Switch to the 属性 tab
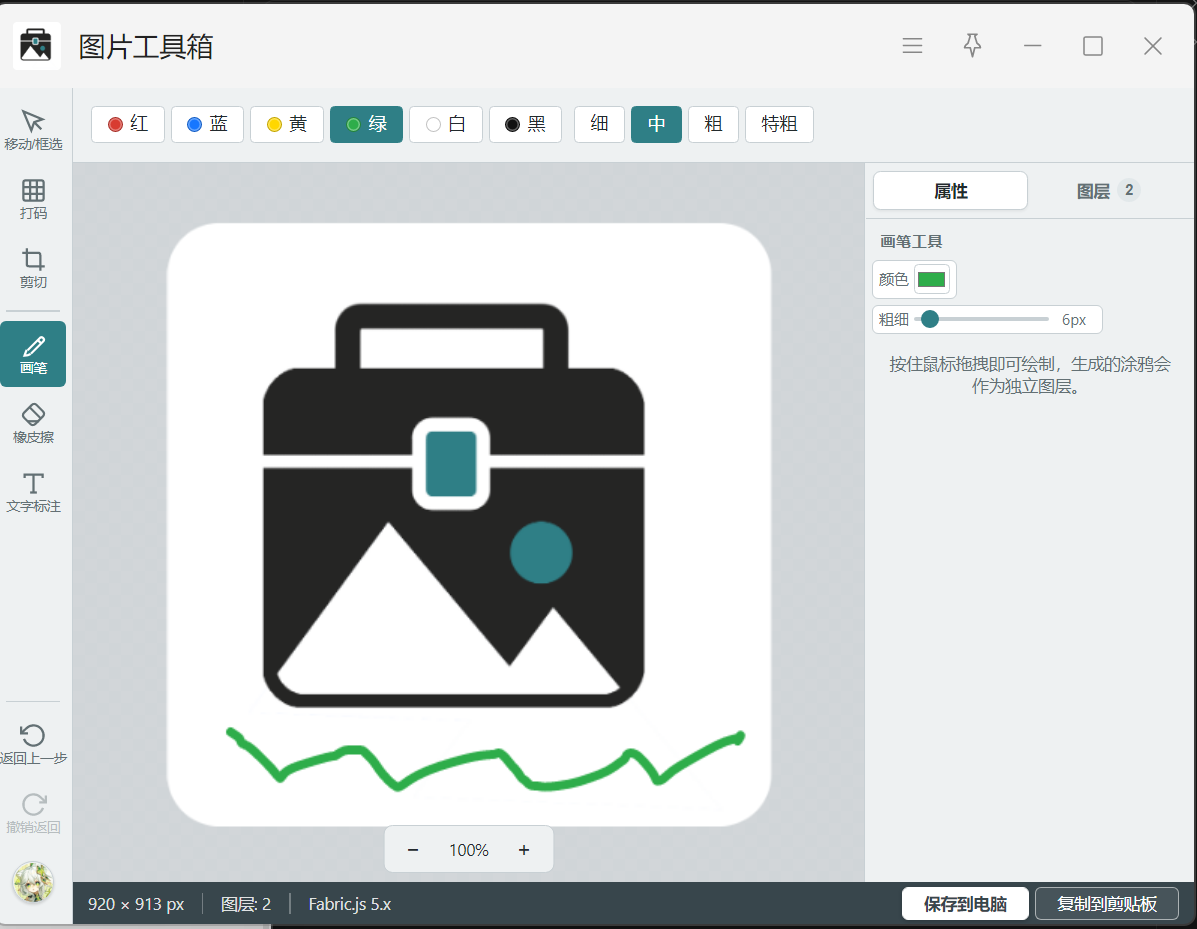Image resolution: width=1197 pixels, height=929 pixels. [x=950, y=191]
